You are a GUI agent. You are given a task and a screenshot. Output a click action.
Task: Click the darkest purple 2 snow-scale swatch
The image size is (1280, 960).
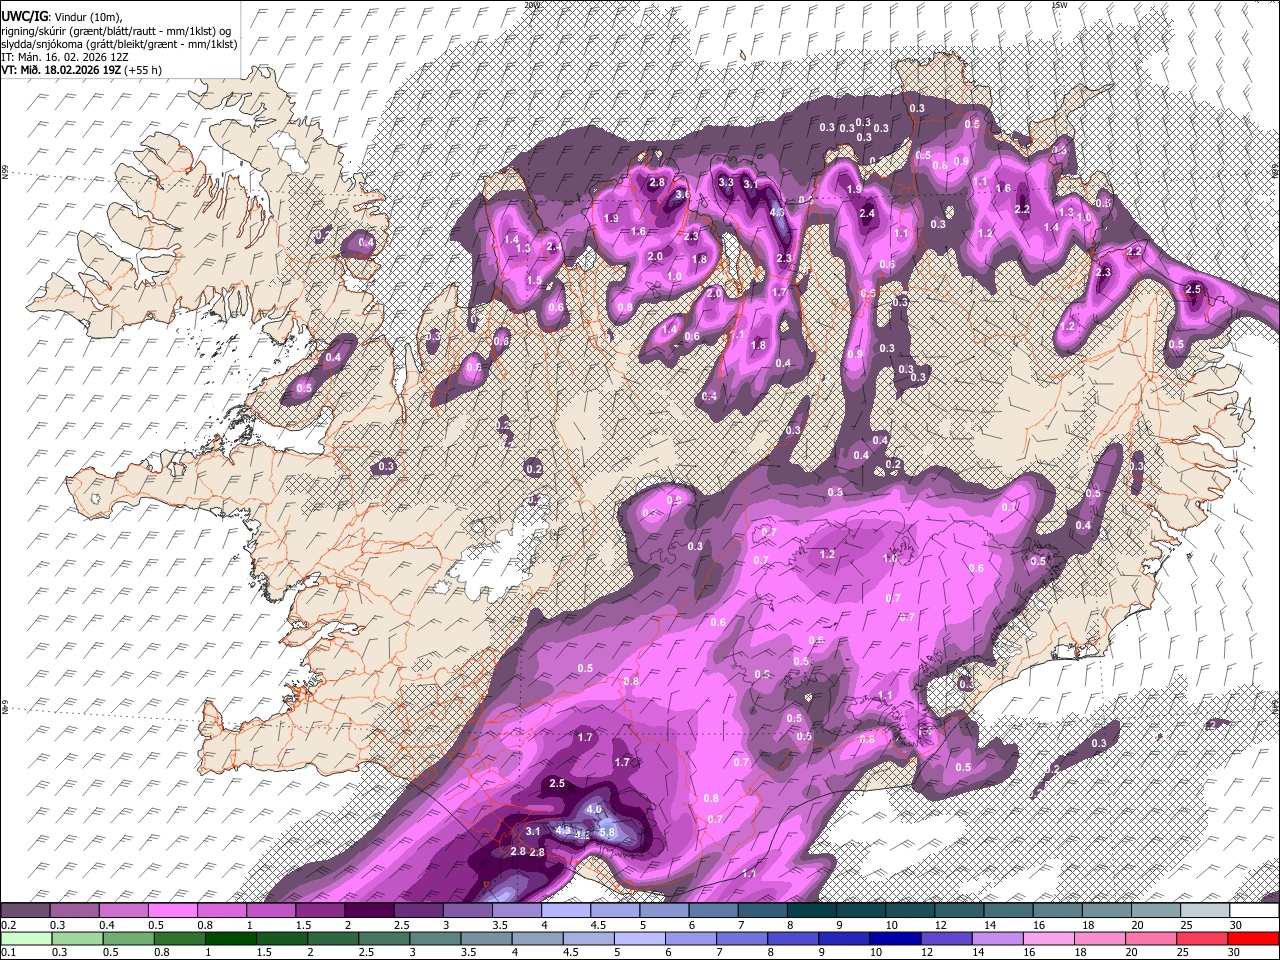369,911
